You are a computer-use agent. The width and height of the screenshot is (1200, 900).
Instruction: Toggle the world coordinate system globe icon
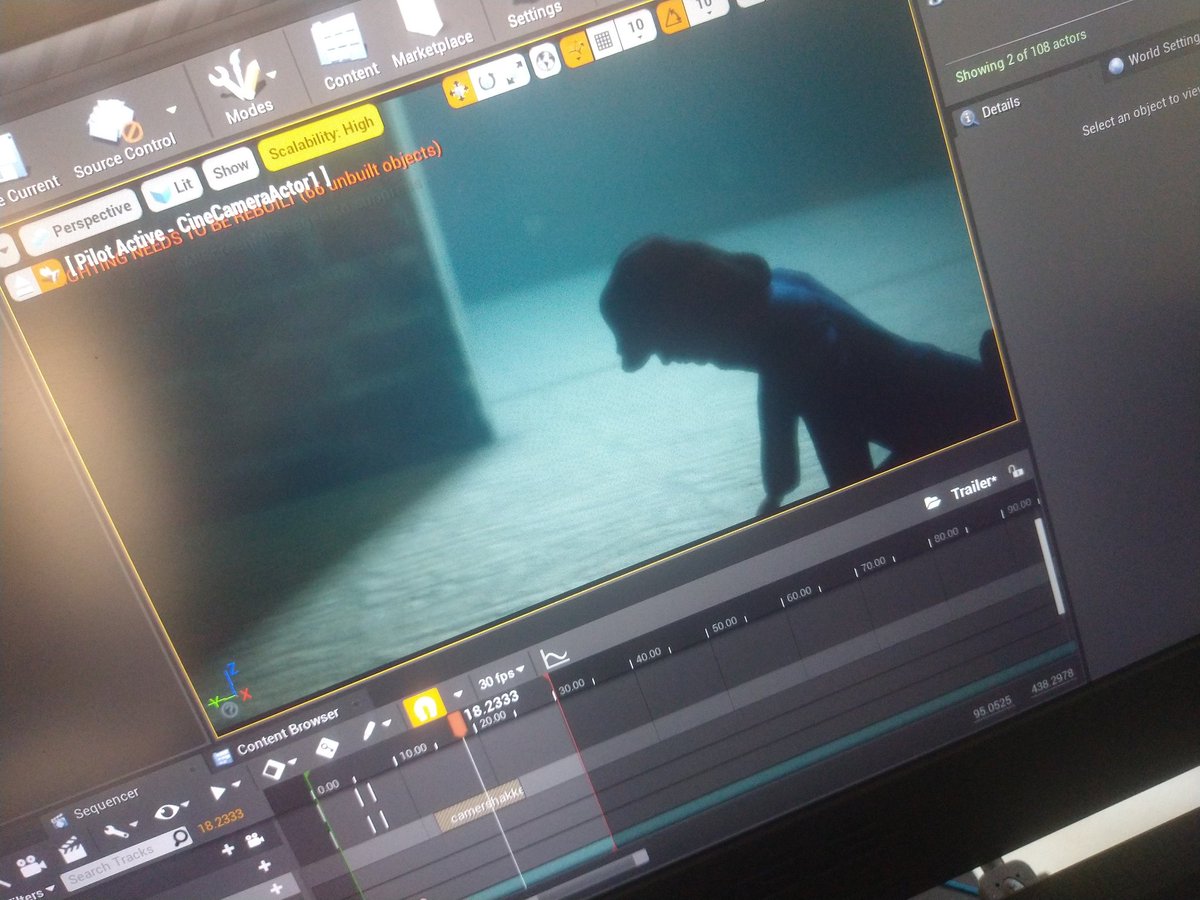(x=547, y=61)
